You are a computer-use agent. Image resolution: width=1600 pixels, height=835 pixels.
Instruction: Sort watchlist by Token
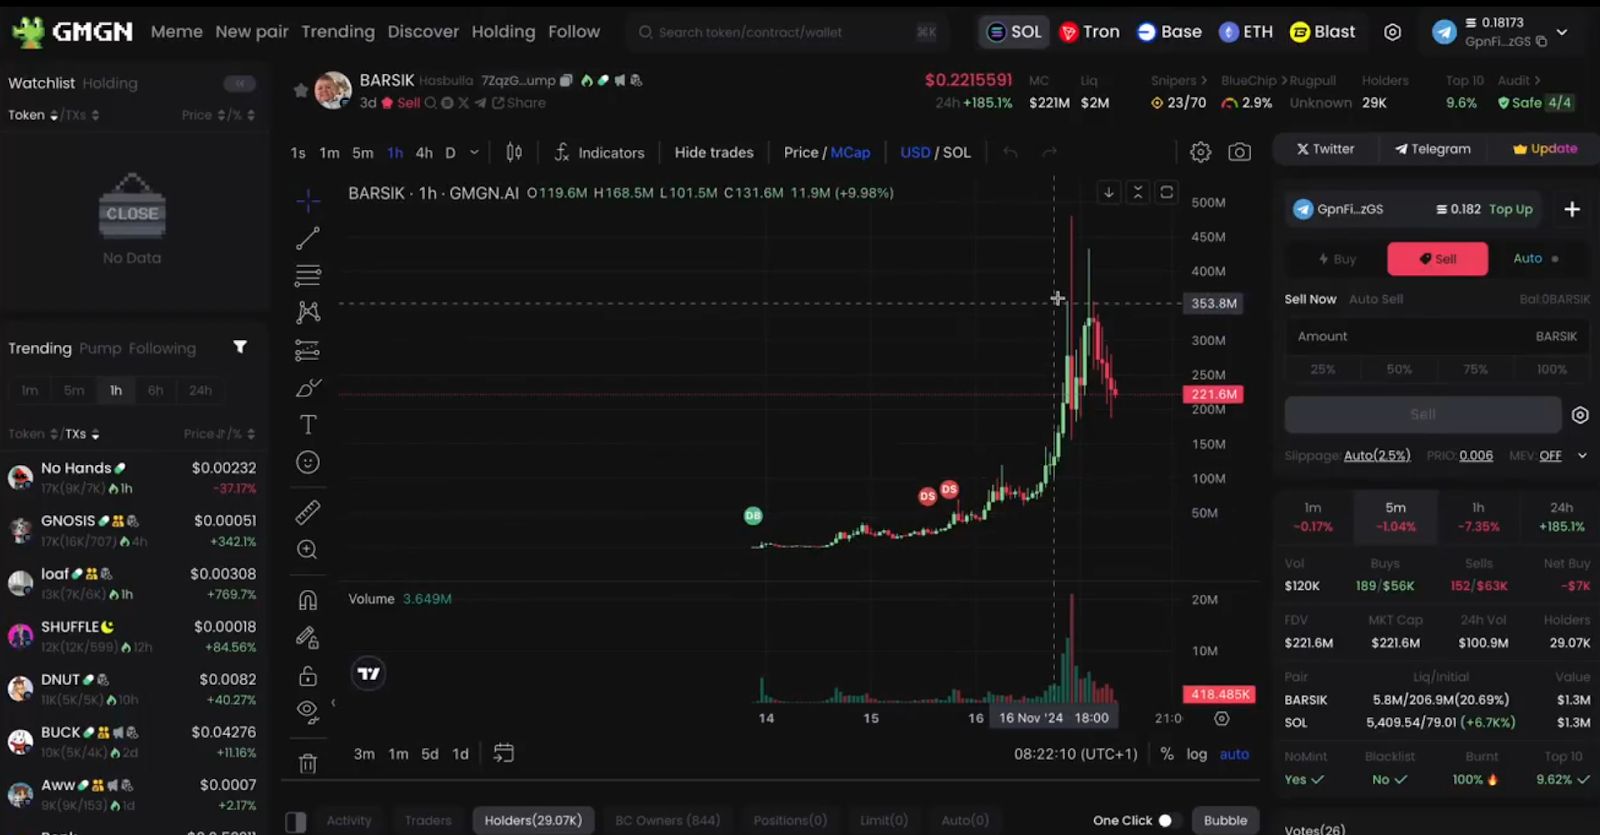pyautogui.click(x=33, y=115)
